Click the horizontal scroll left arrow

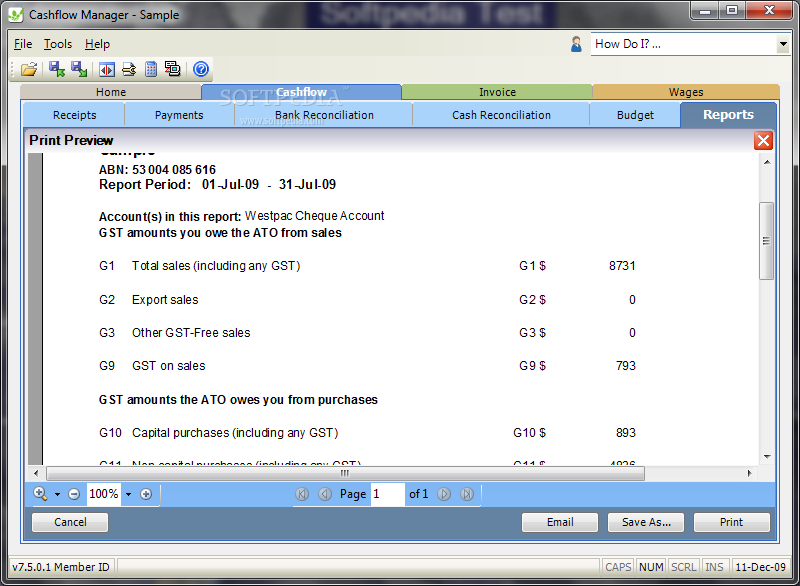tap(36, 473)
